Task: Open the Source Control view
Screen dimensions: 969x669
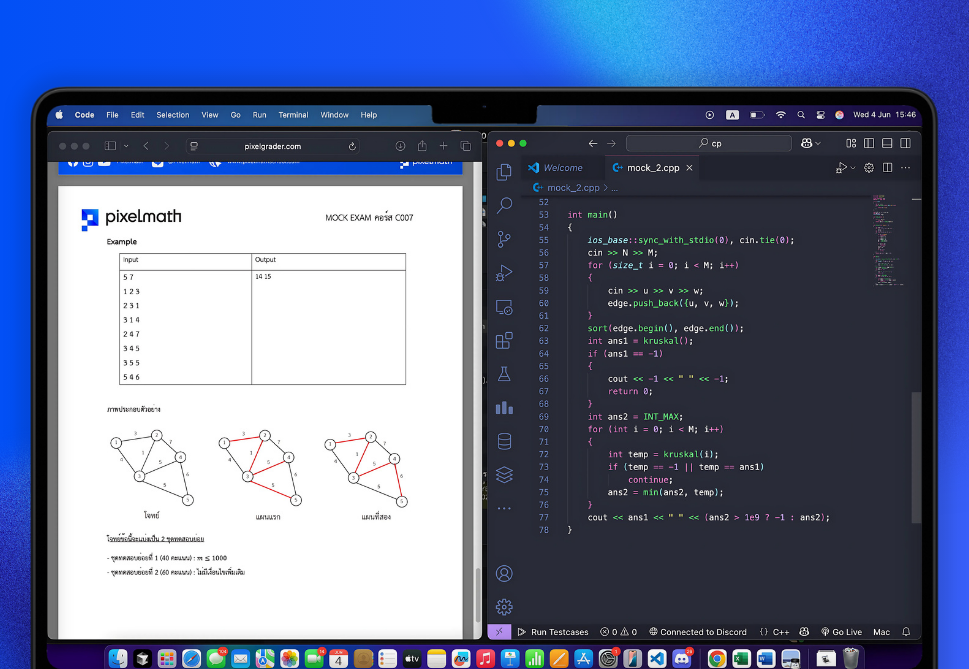Action: (504, 239)
